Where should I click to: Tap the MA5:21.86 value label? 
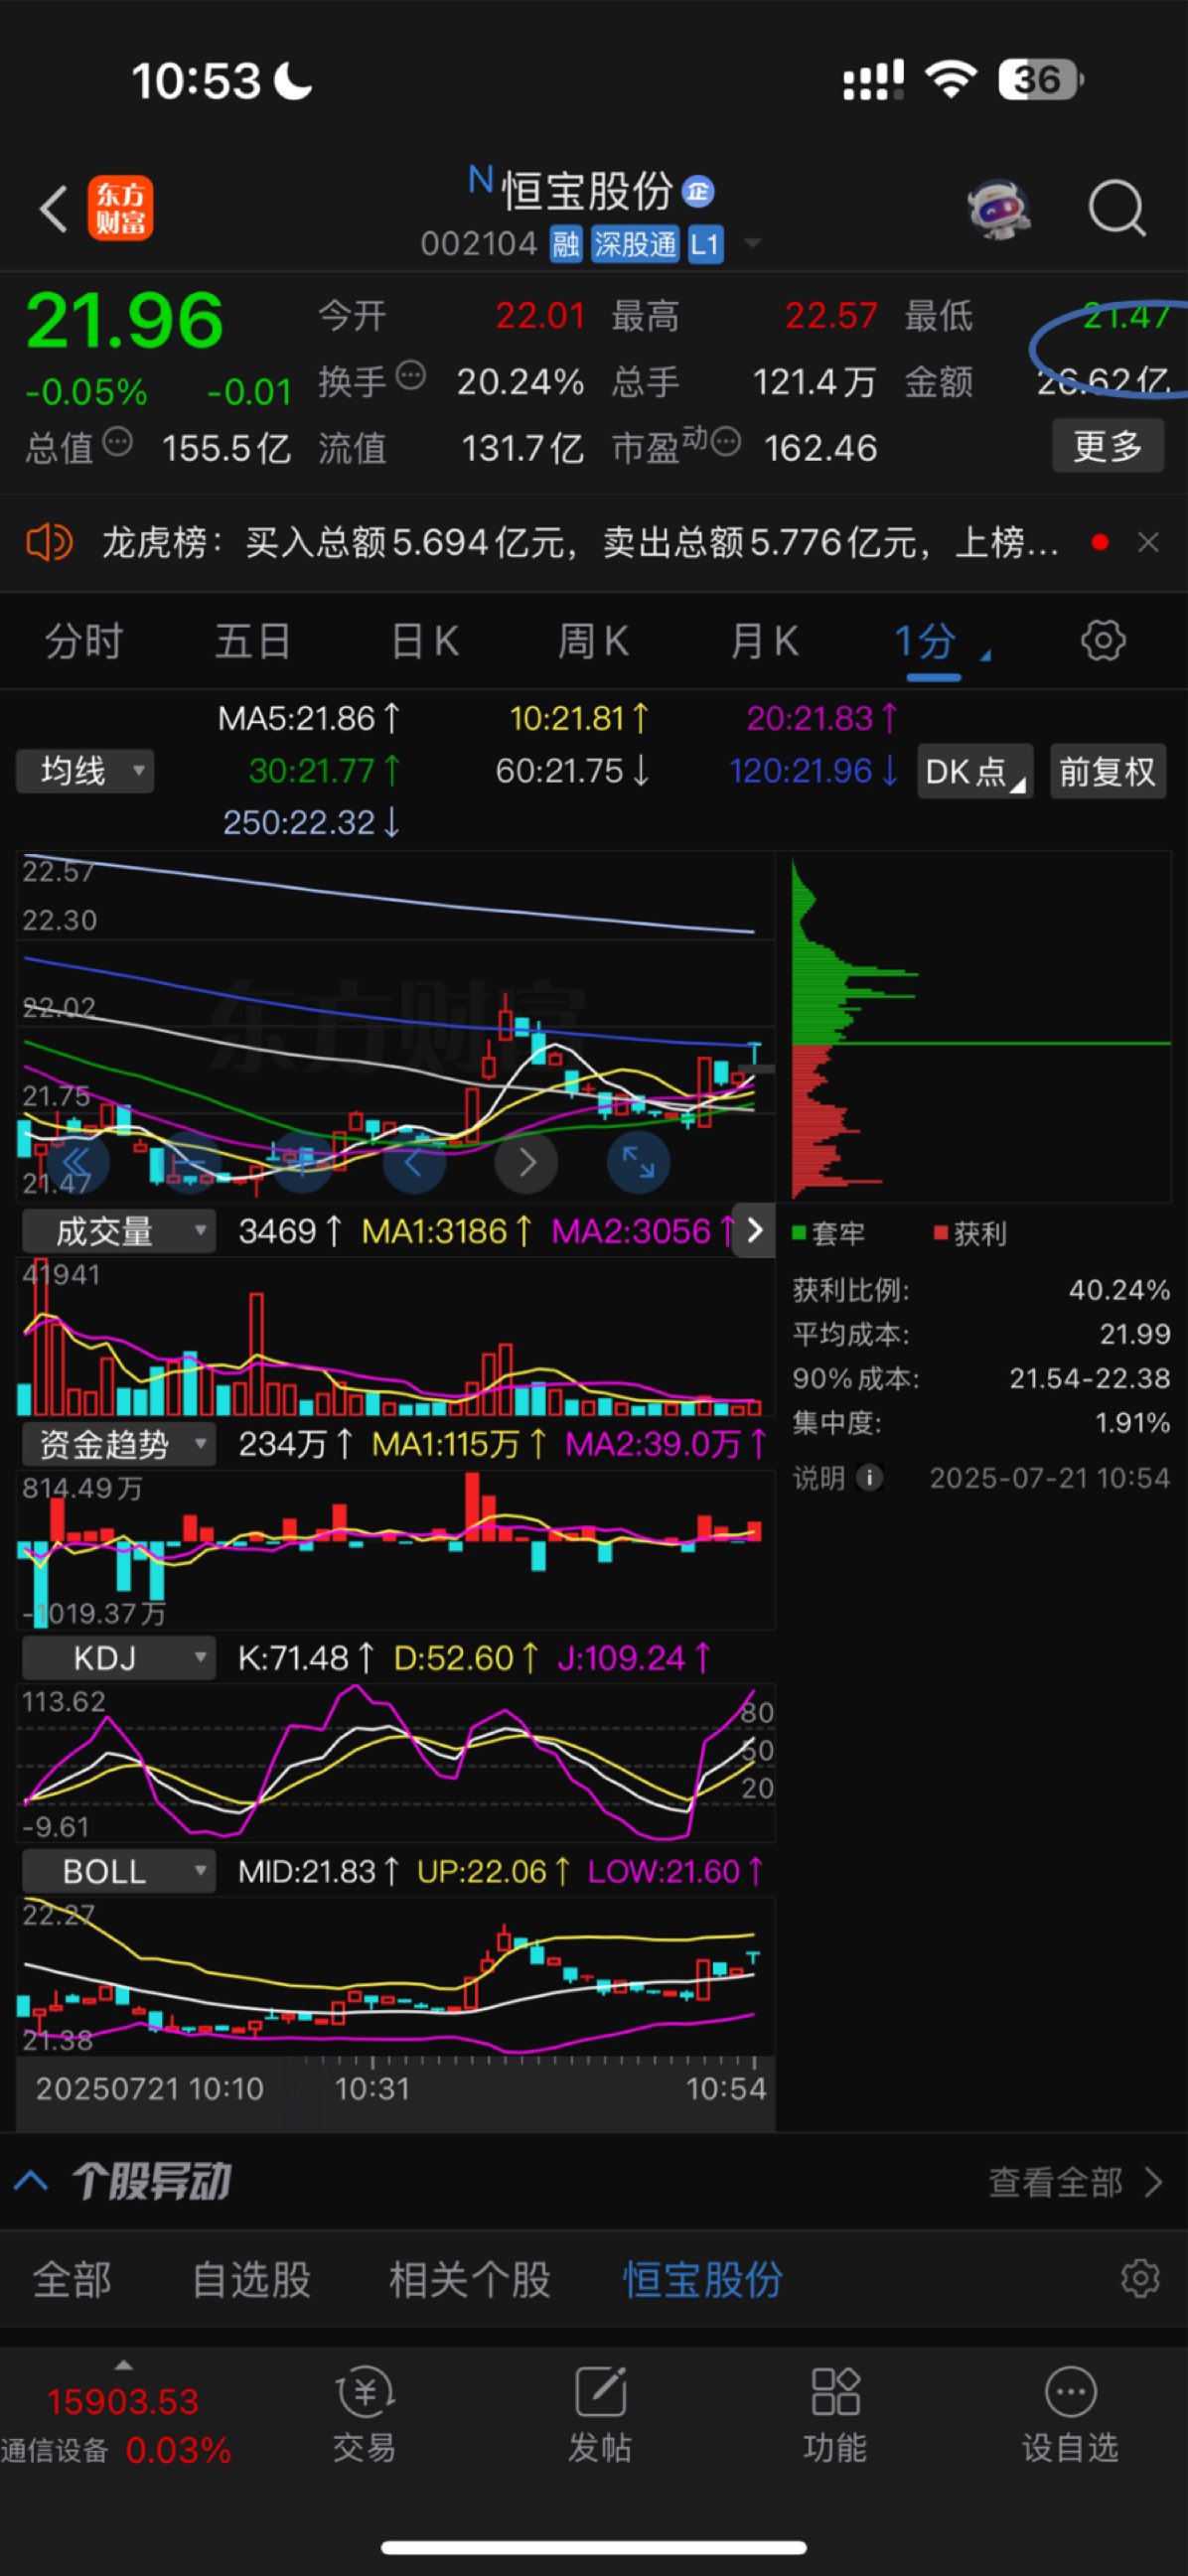pos(309,719)
